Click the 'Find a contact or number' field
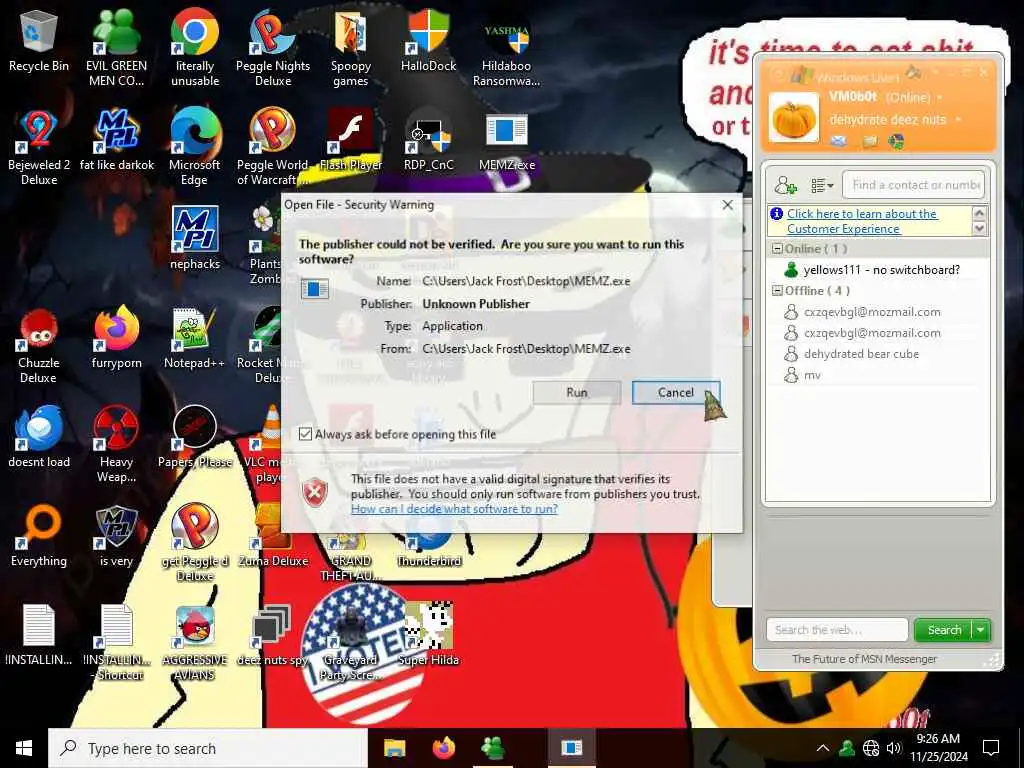The height and width of the screenshot is (768, 1024). (x=914, y=185)
